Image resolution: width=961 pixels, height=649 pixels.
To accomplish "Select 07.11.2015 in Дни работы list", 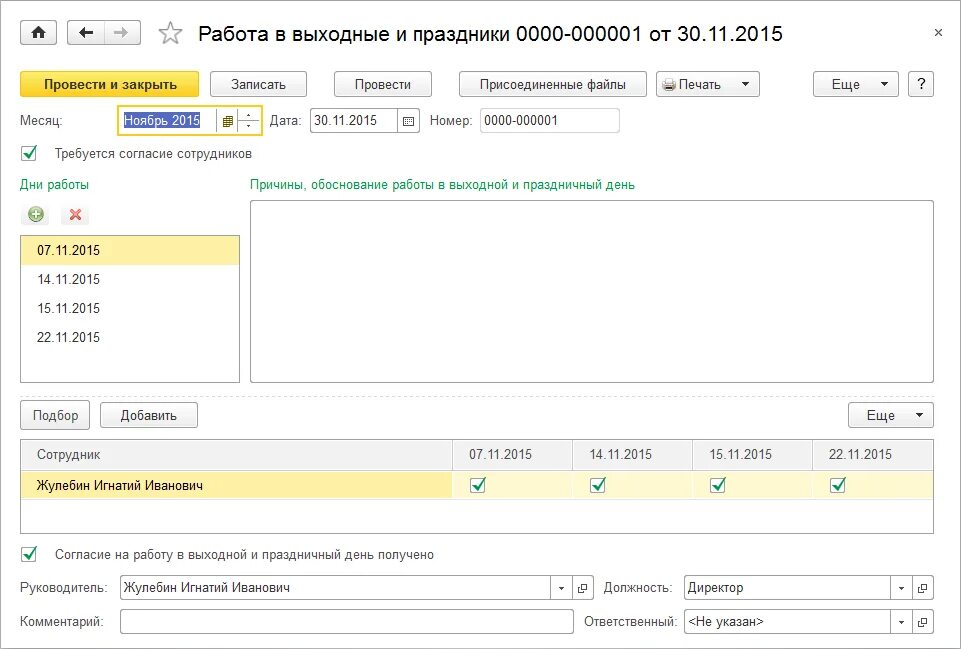I will click(x=130, y=250).
